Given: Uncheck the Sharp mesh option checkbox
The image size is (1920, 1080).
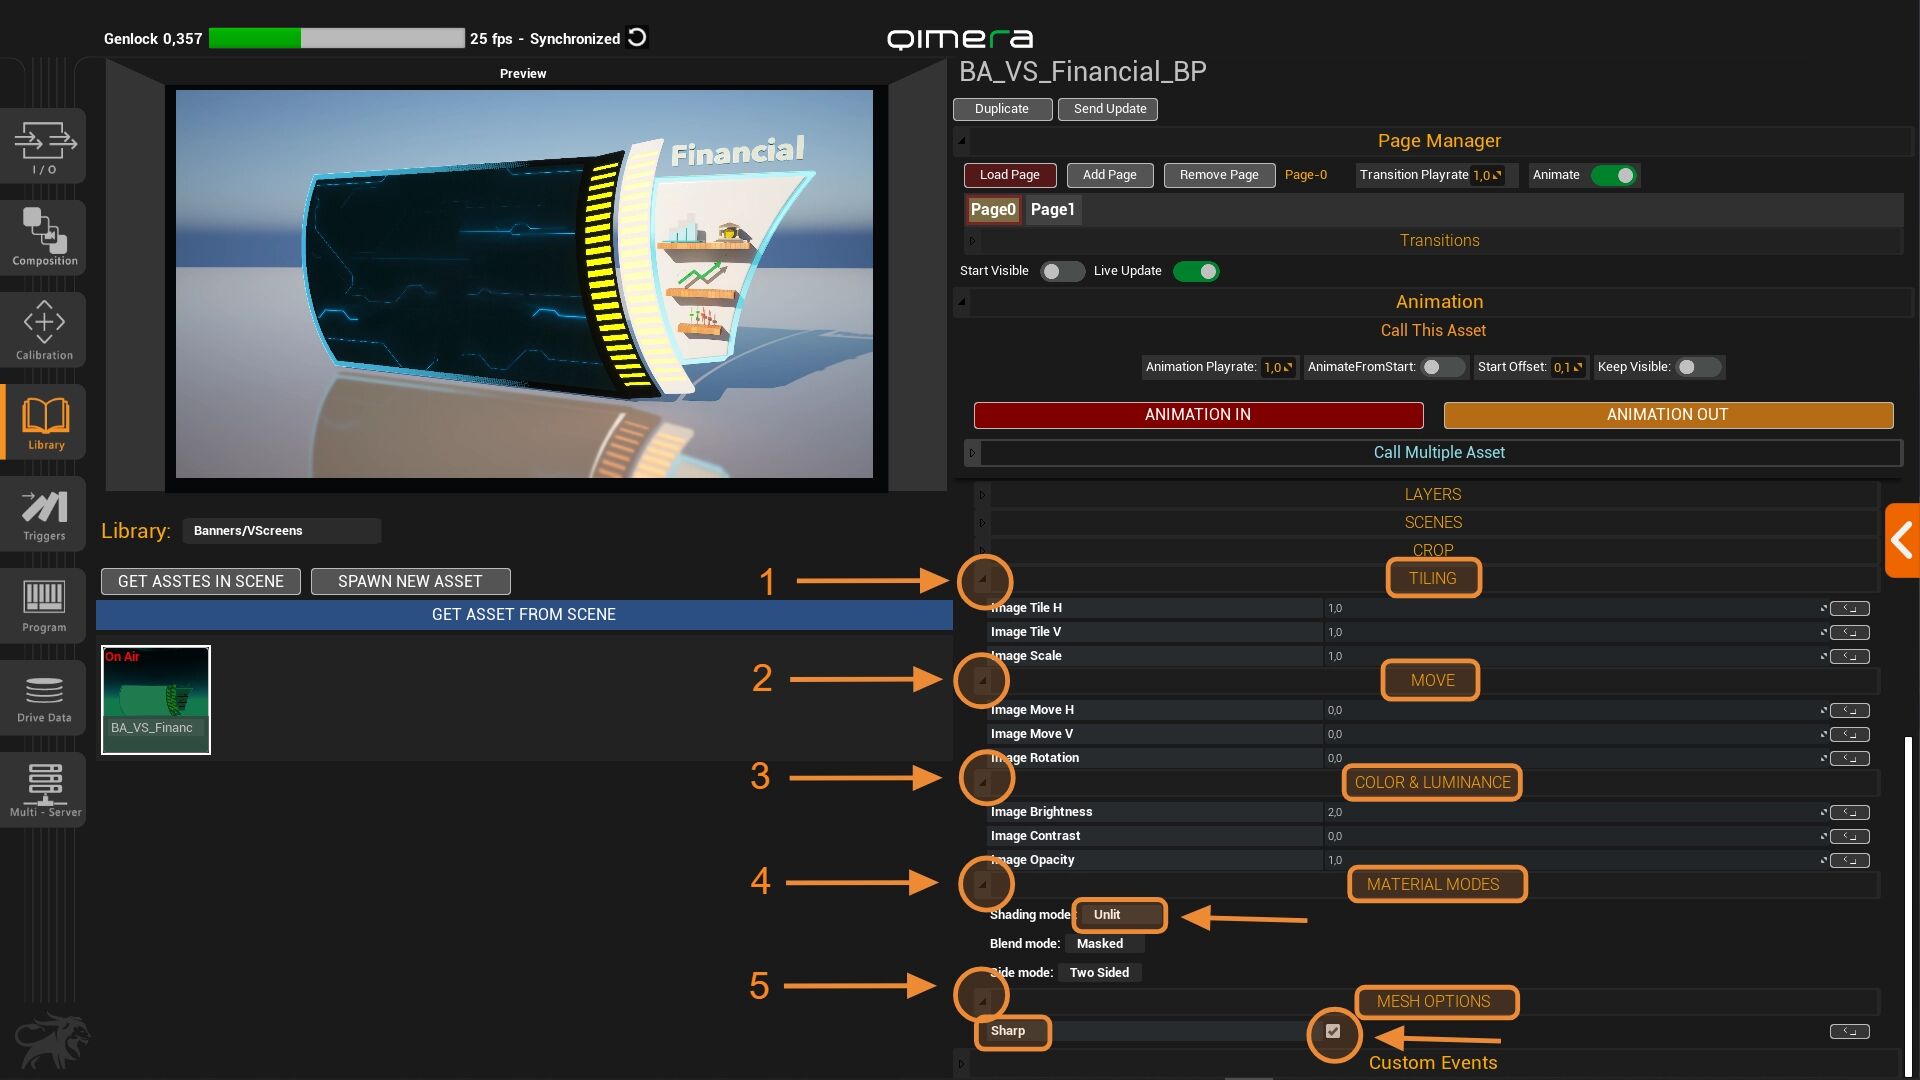Looking at the screenshot, I should pyautogui.click(x=1332, y=1031).
